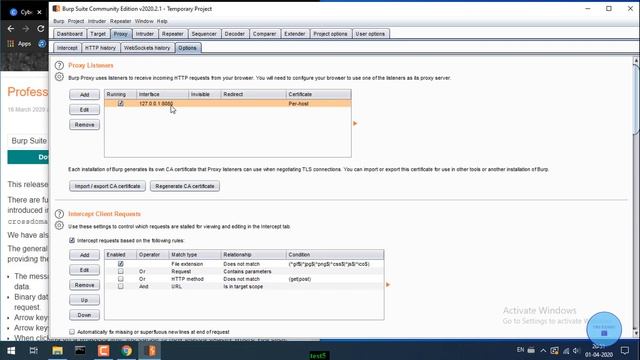Switch to the Intercept sub-tab
Screen dimensions: 640x360
(x=67, y=48)
